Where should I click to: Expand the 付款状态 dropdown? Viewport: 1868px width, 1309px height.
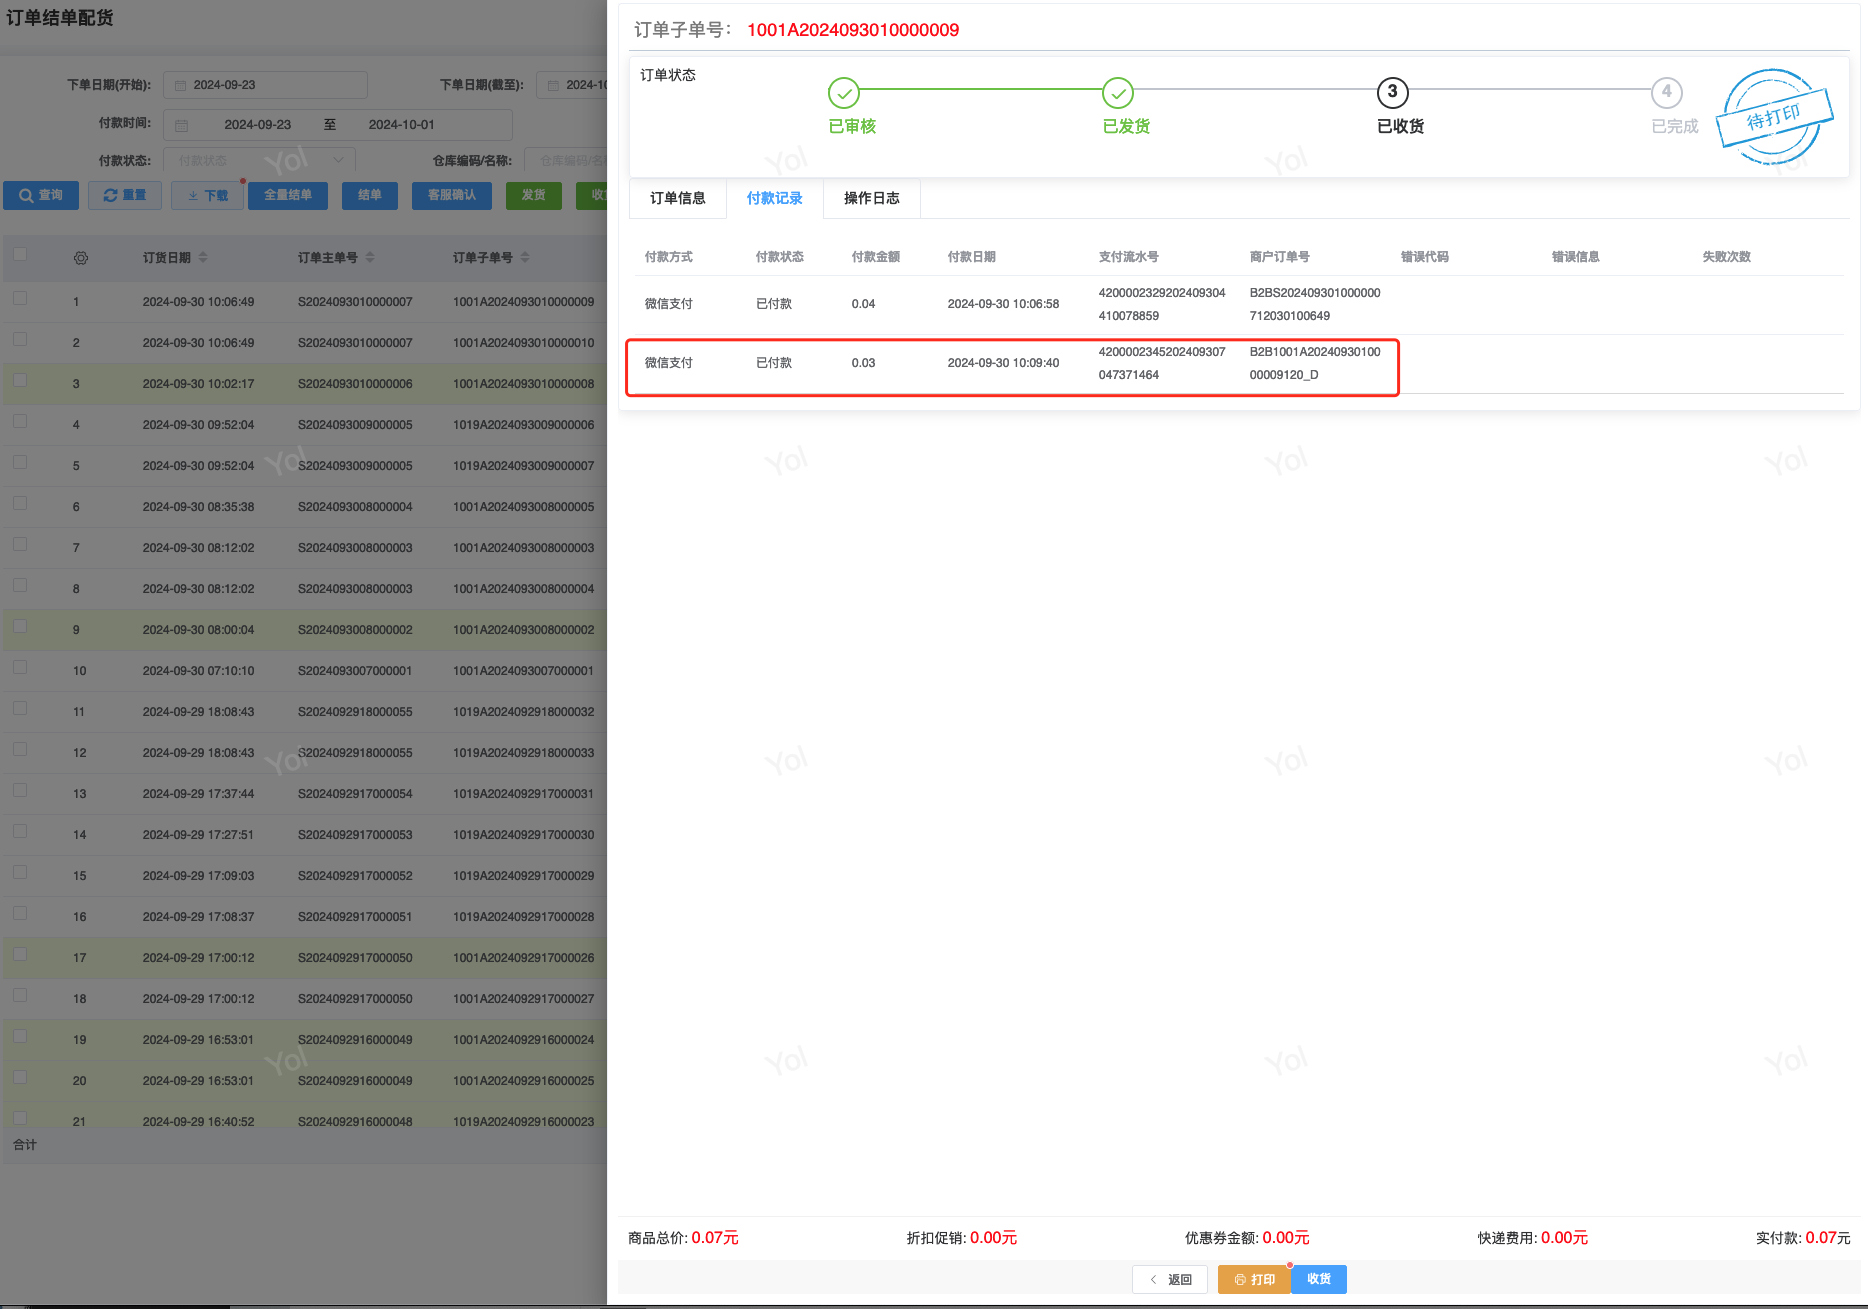259,160
